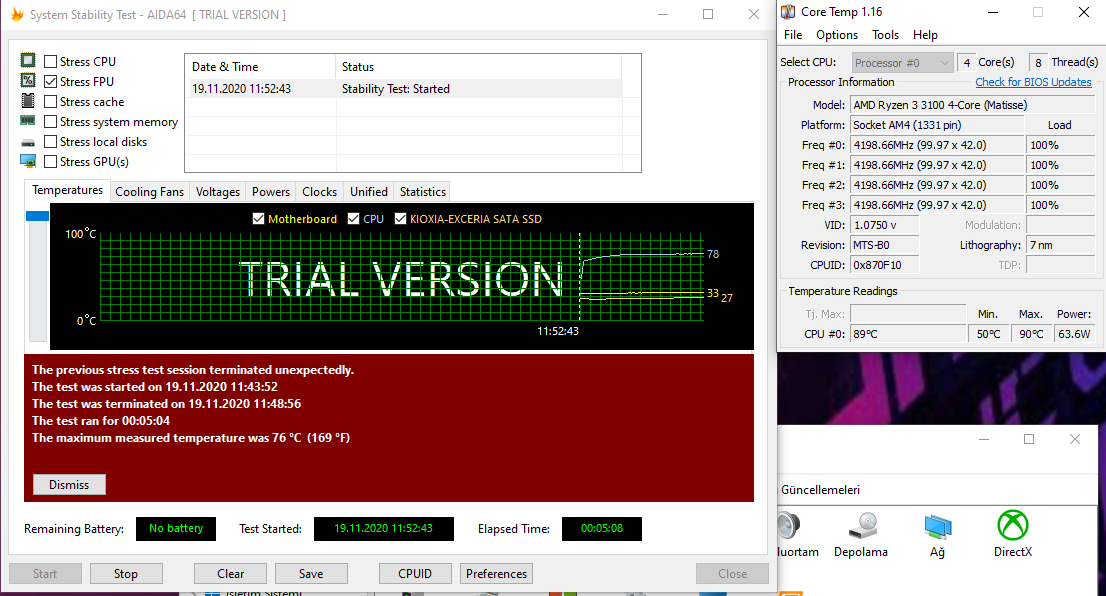Toggle Motherboard temperature graph checkbox

pyautogui.click(x=258, y=219)
